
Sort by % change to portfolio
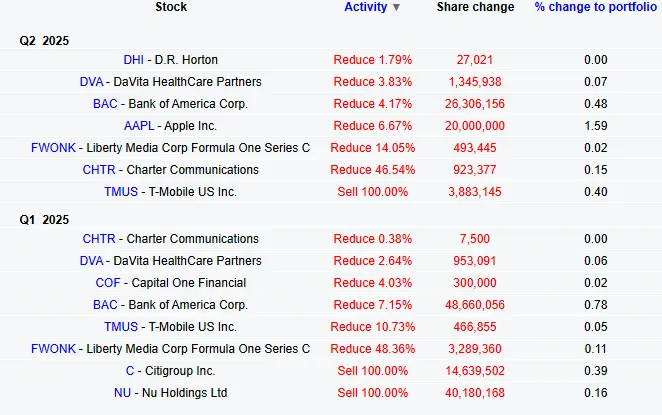[x=596, y=7]
